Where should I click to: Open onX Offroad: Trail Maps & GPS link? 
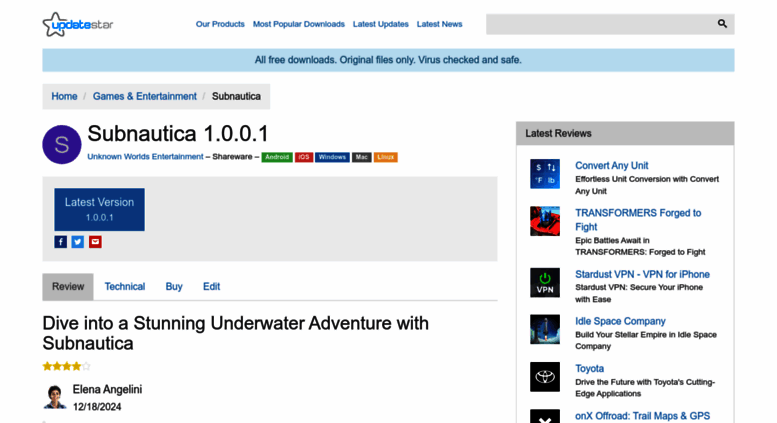point(642,416)
